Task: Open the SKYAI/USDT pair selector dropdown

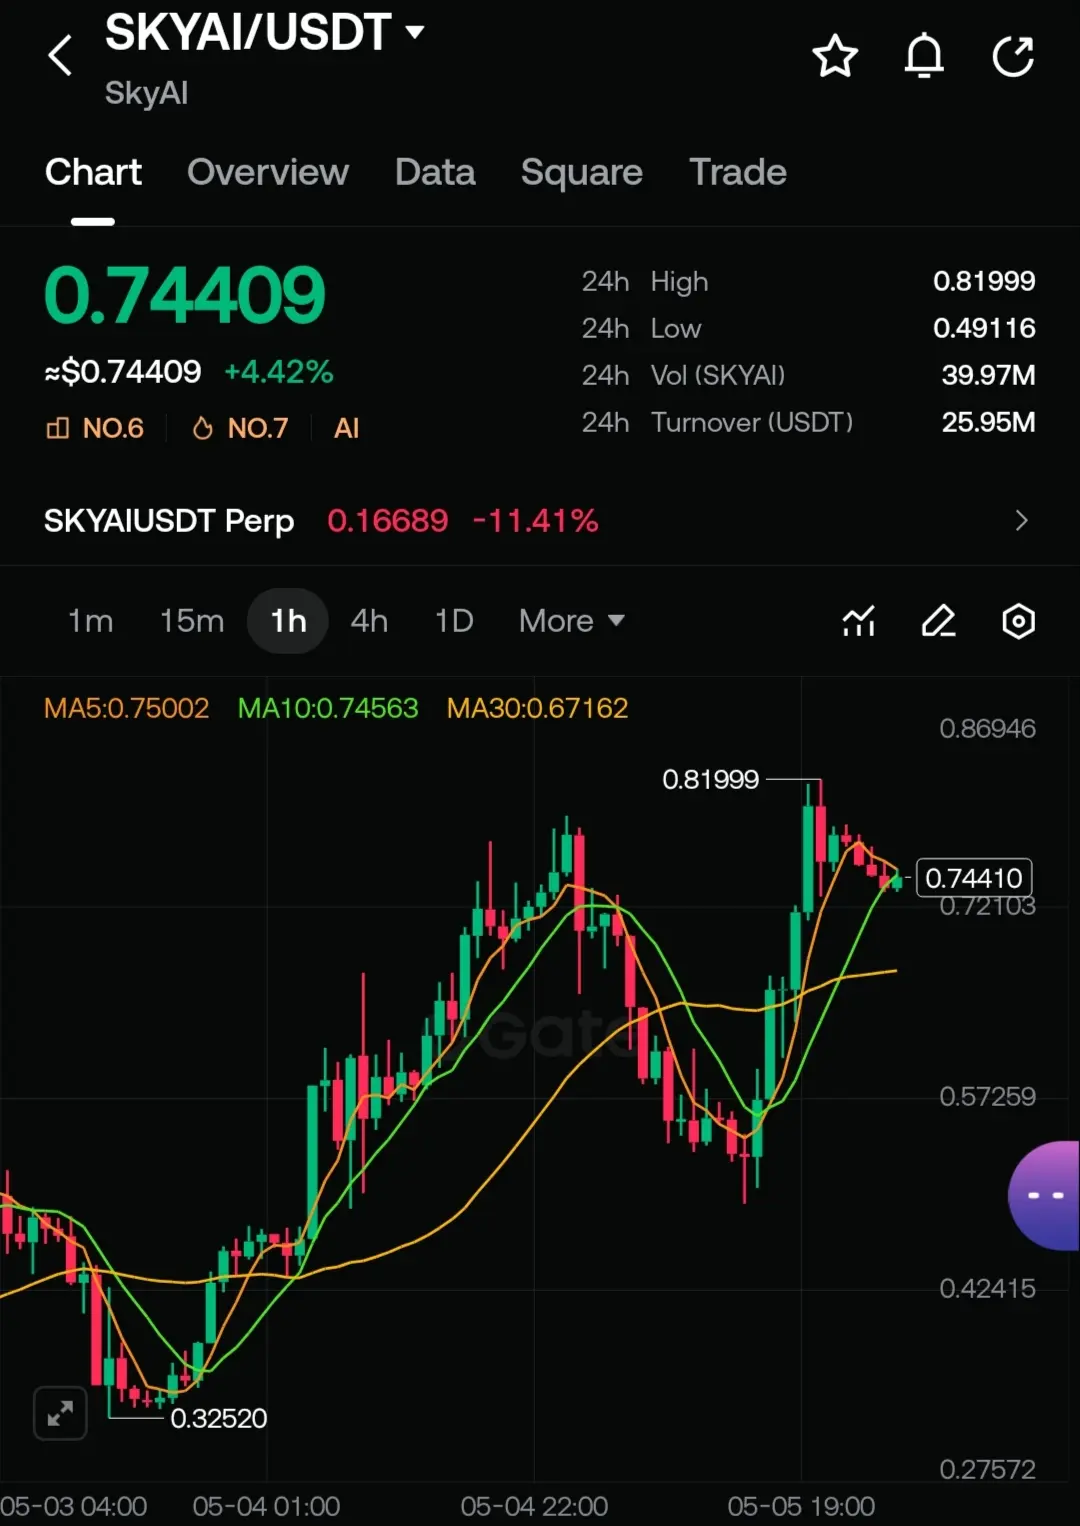Action: (x=265, y=32)
